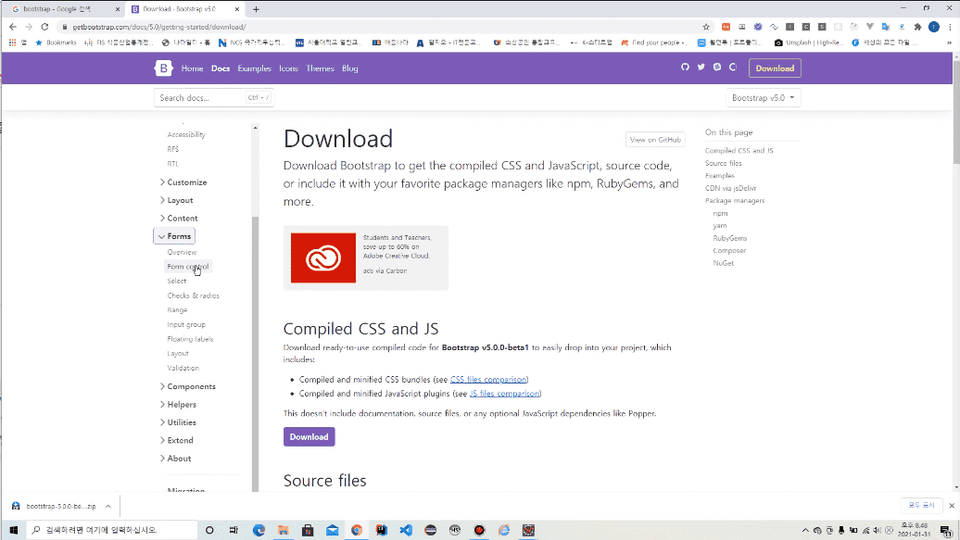Open the CSS files comparison link
Image resolution: width=960 pixels, height=540 pixels.
coord(488,380)
